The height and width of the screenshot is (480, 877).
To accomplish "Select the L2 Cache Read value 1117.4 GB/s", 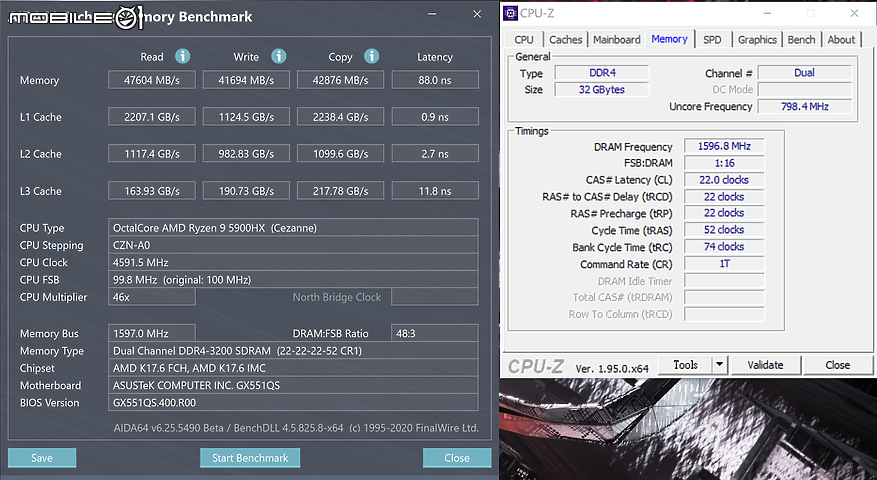I will click(x=152, y=154).
